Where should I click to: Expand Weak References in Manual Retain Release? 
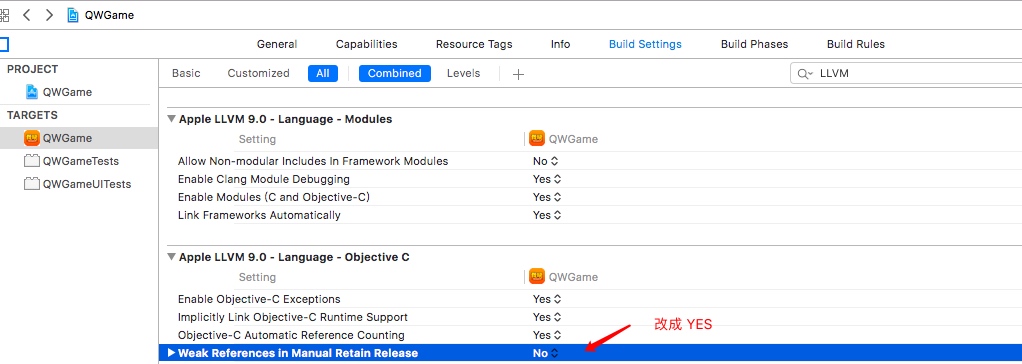coord(171,353)
